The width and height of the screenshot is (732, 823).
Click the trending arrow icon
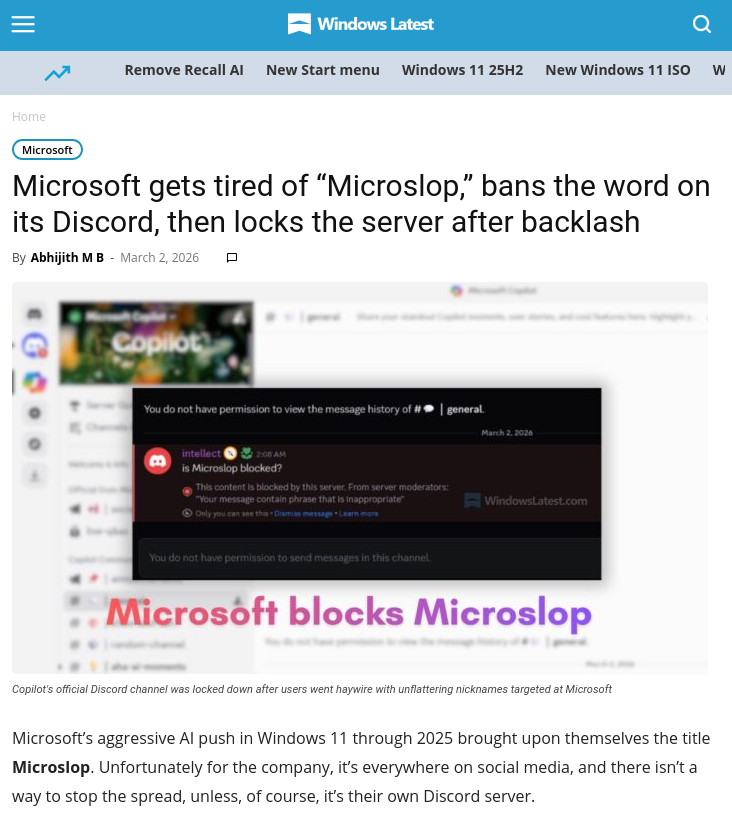57,73
